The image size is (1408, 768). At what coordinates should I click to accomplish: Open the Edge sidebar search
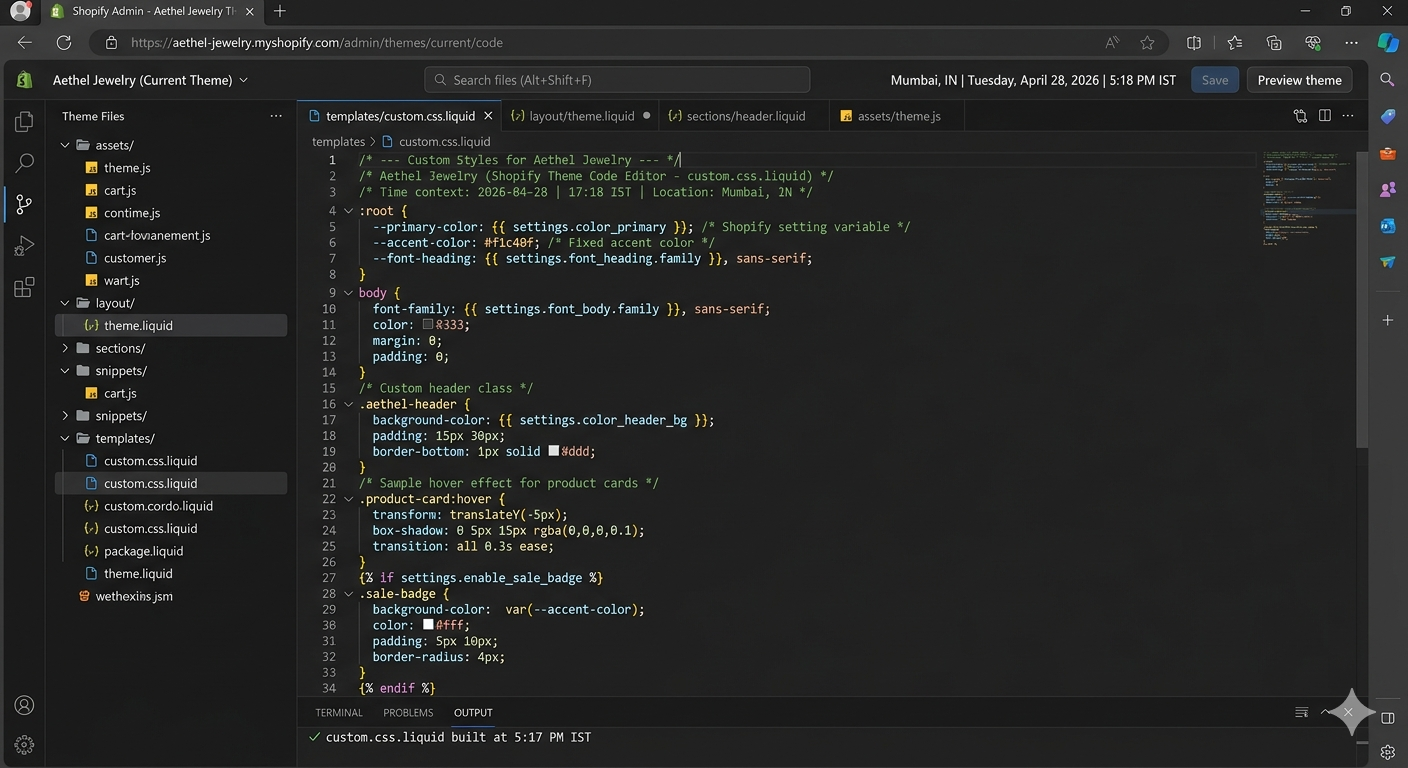[x=1388, y=79]
